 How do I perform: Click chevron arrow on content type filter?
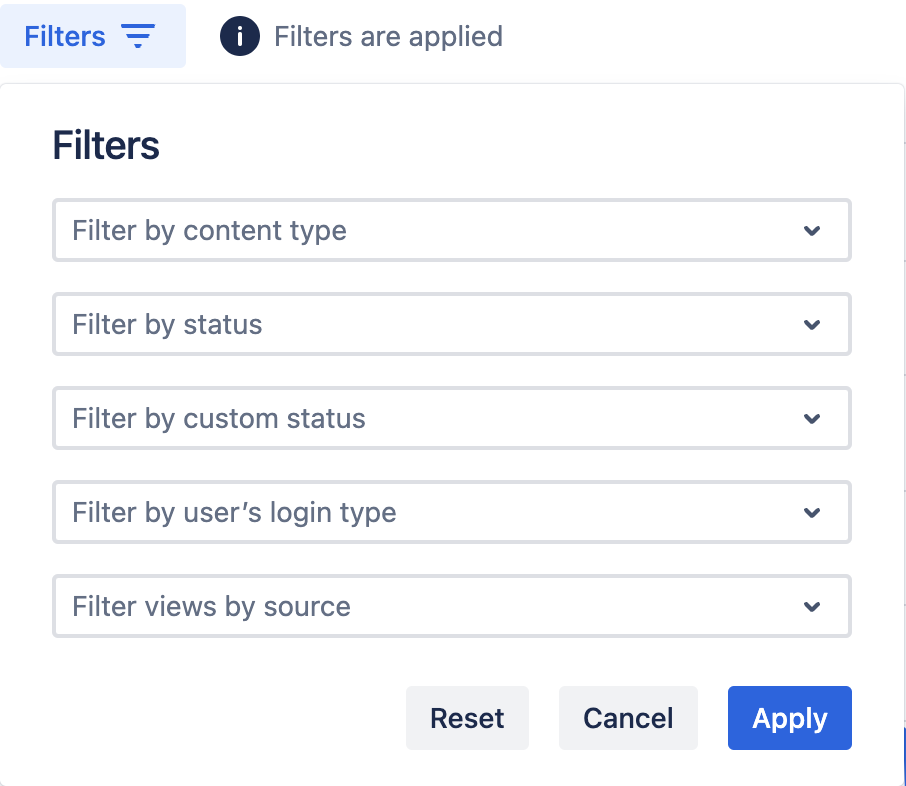pyautogui.click(x=812, y=231)
